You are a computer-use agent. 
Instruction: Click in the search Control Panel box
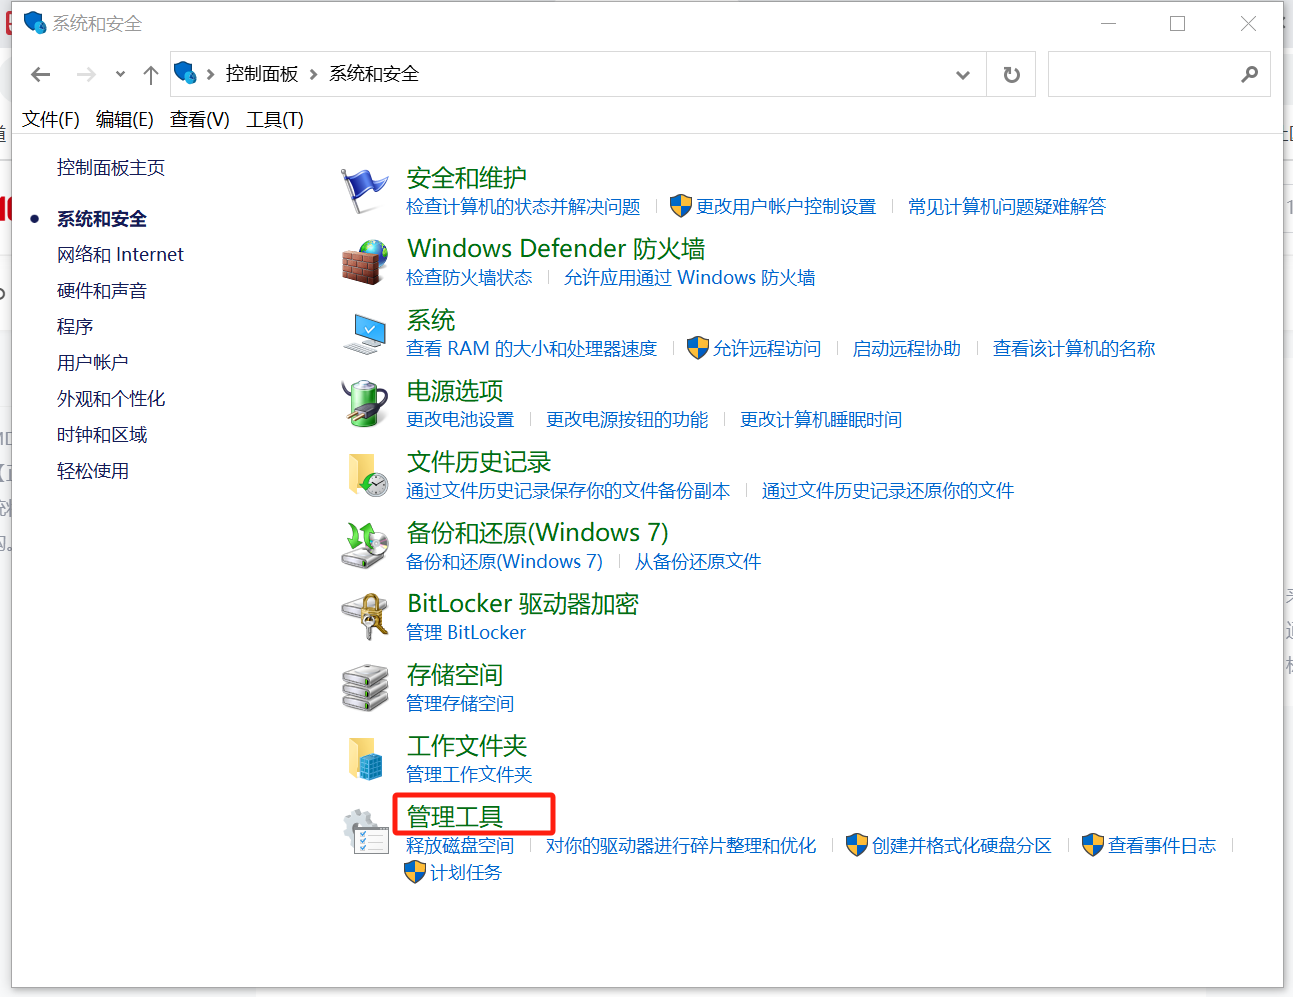1159,74
